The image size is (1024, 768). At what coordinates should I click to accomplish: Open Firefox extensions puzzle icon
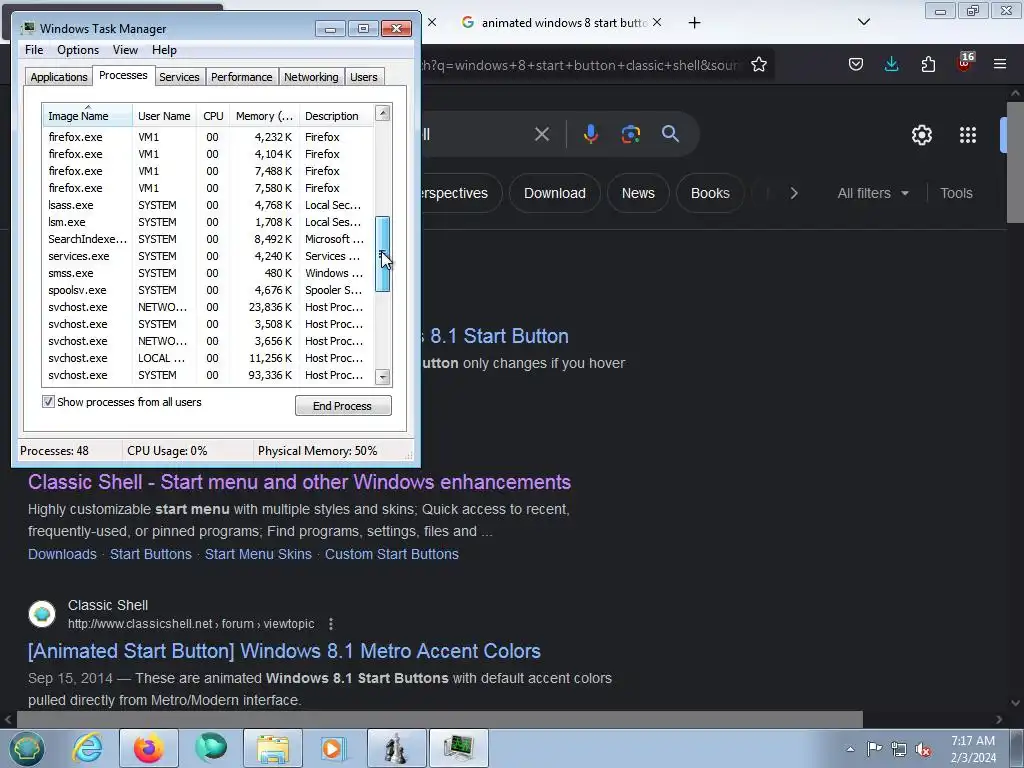(928, 64)
